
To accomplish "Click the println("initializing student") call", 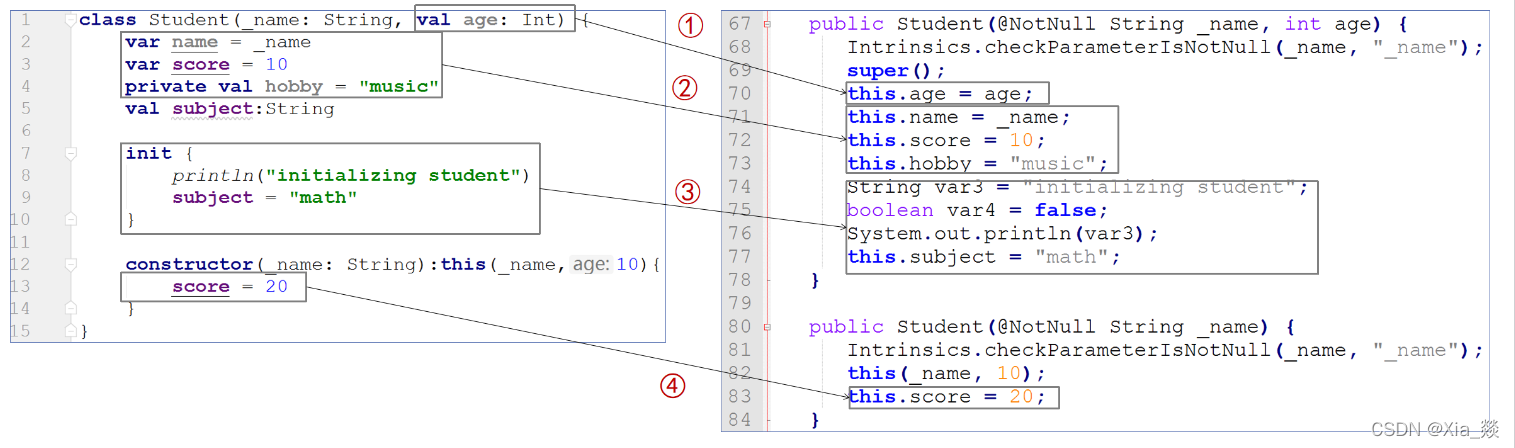I will [x=350, y=176].
